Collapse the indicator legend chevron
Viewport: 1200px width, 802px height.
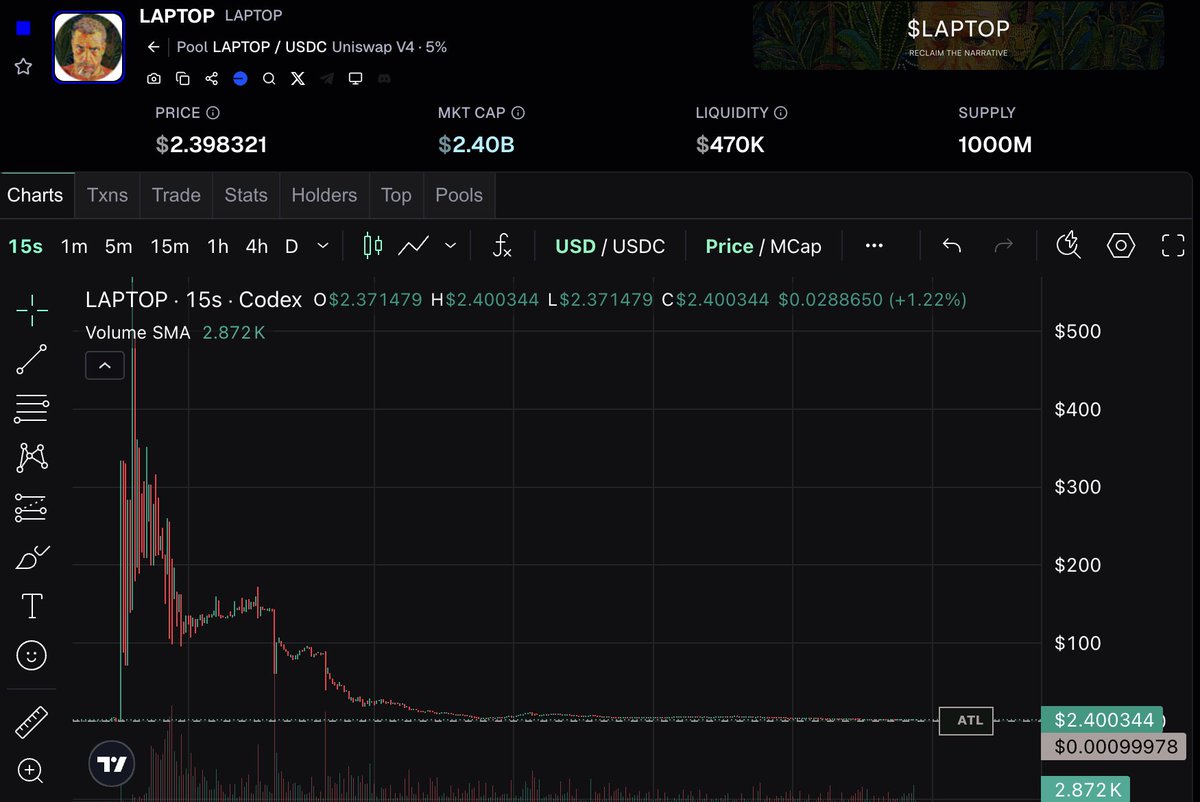pyautogui.click(x=105, y=366)
